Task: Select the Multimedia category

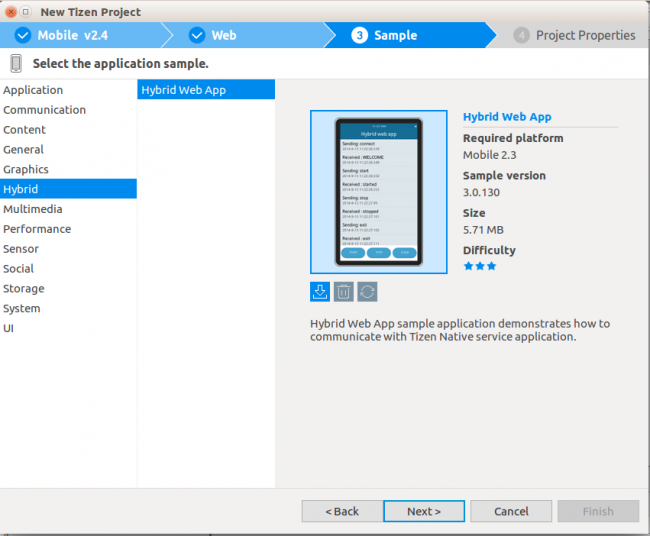Action: click(33, 209)
